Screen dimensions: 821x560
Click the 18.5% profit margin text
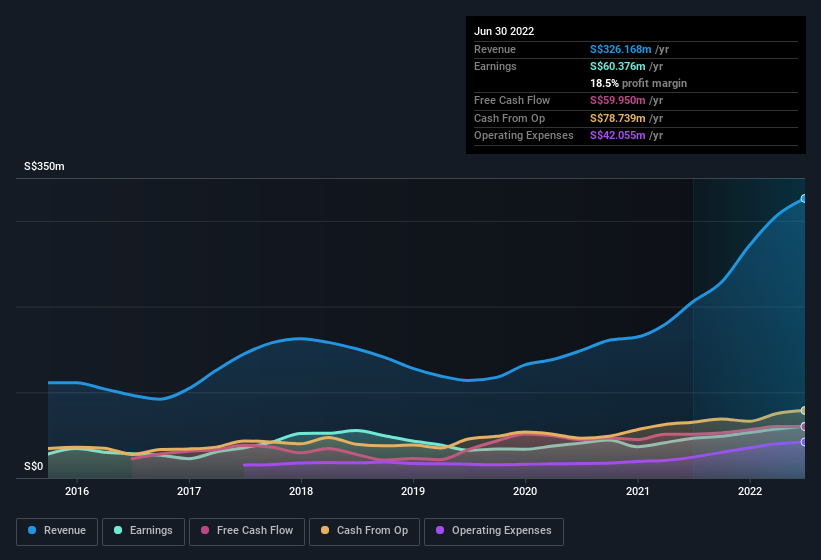638,83
